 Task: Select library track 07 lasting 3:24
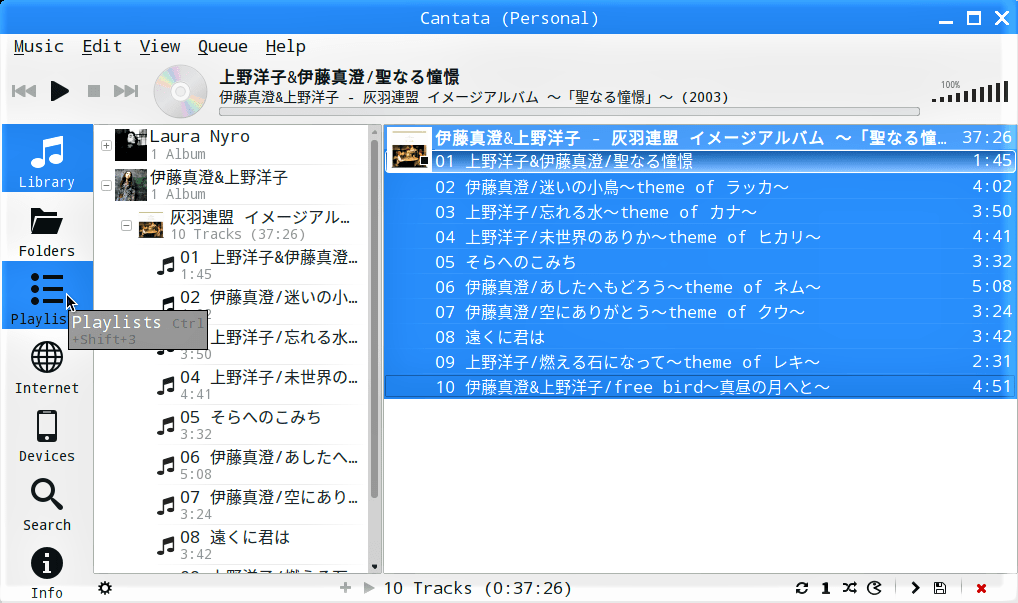pos(260,505)
